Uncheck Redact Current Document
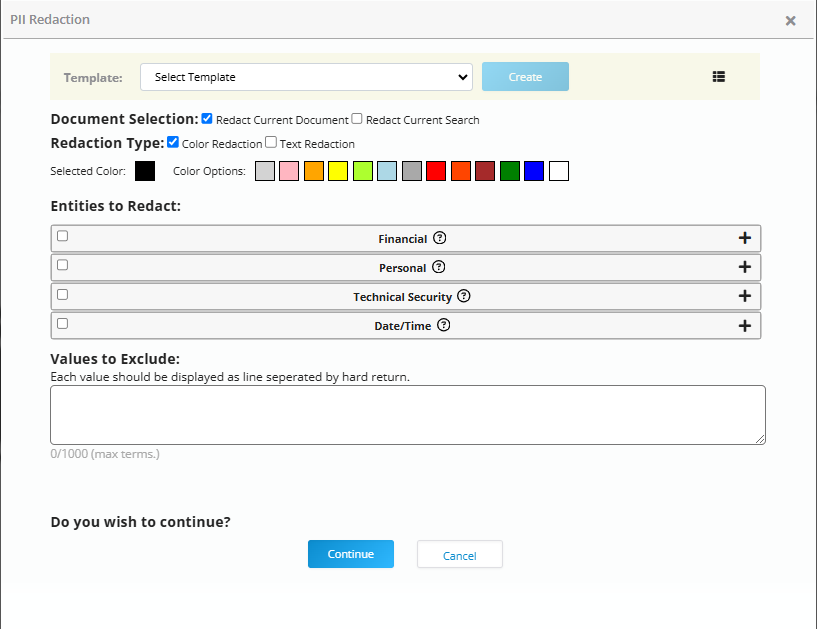 pos(206,118)
